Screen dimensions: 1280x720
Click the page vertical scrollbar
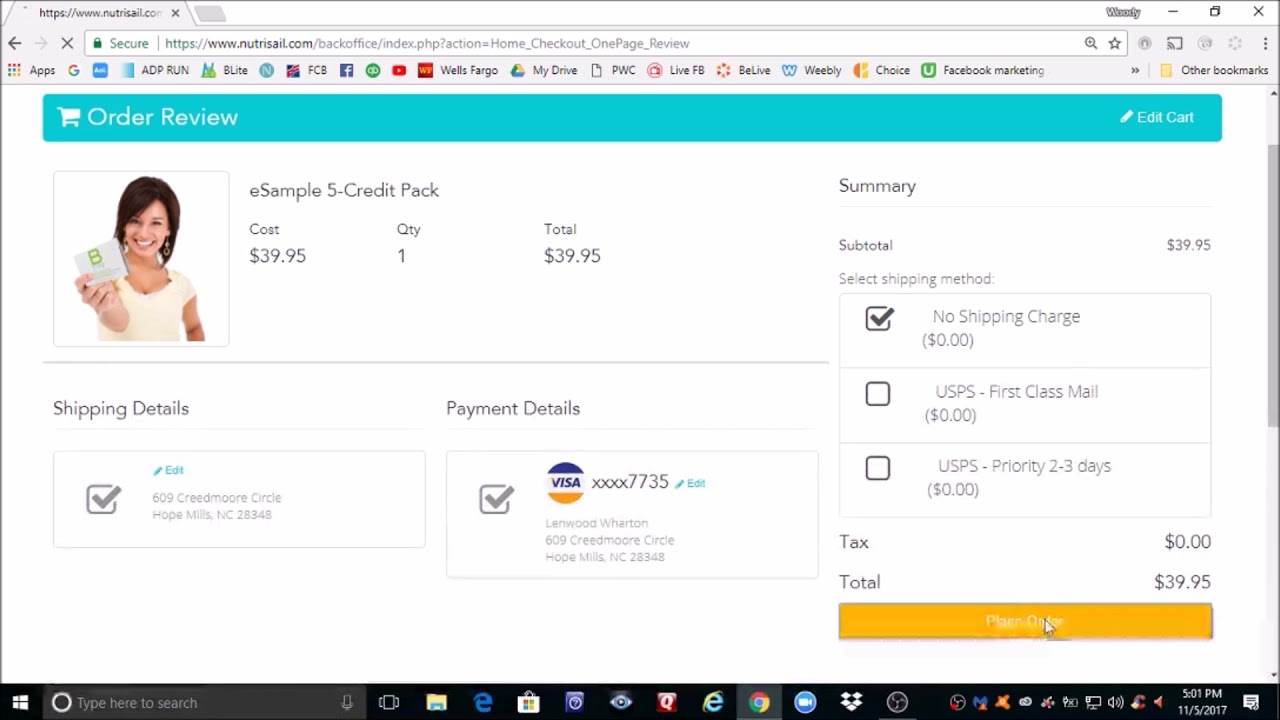(x=1273, y=285)
